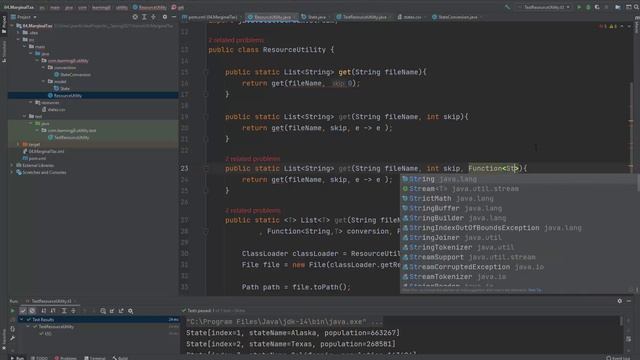Toggle Structure tool window stripe button on left edge
Screen dimensions: 640x360
pos(4,51)
